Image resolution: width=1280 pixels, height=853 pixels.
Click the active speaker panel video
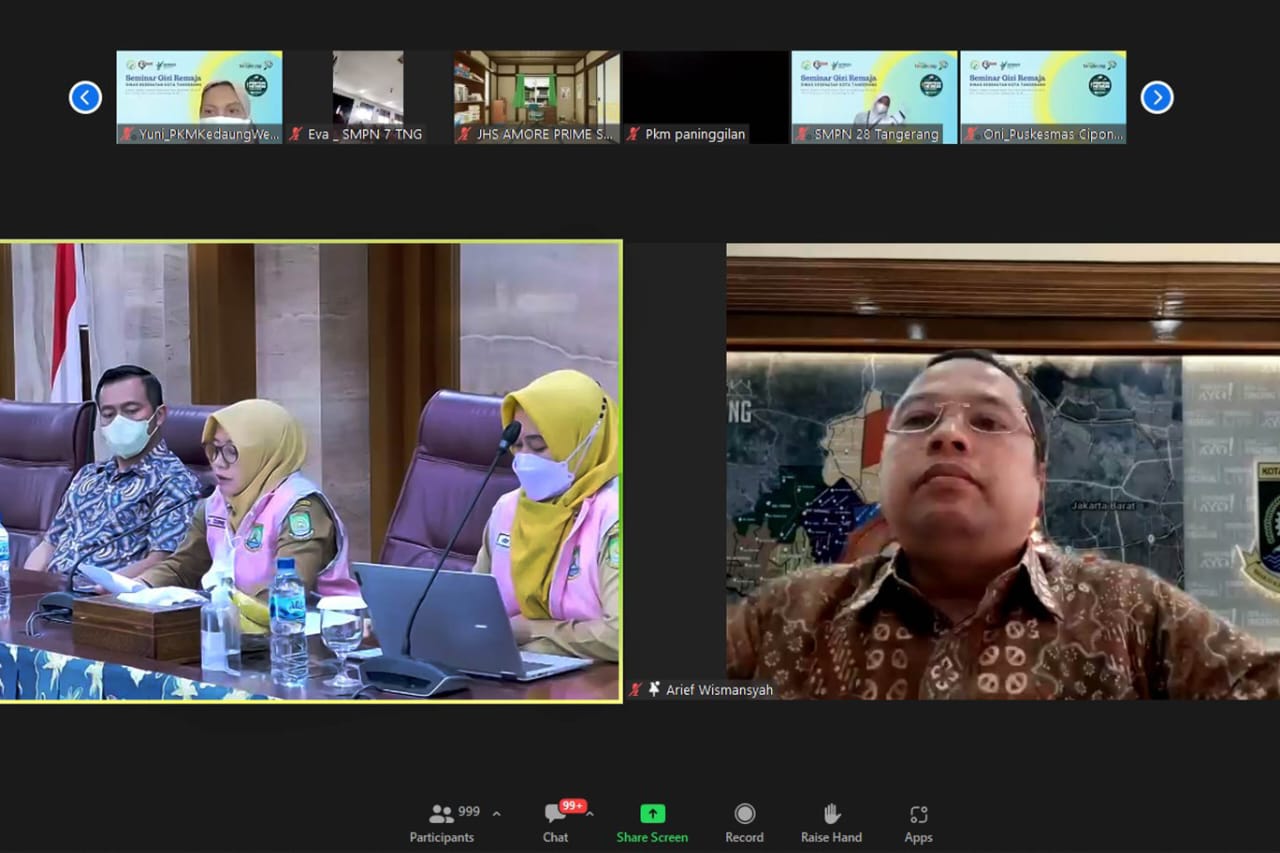click(x=310, y=470)
